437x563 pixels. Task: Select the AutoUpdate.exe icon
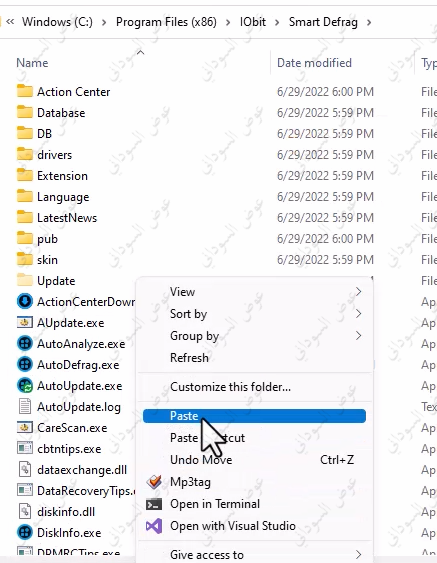pyautogui.click(x=25, y=386)
